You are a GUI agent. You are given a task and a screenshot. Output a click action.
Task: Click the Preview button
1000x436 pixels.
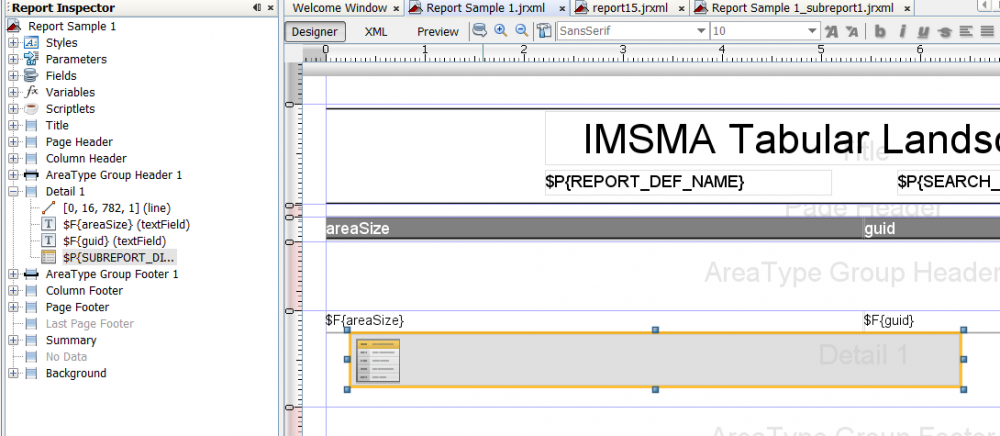437,31
